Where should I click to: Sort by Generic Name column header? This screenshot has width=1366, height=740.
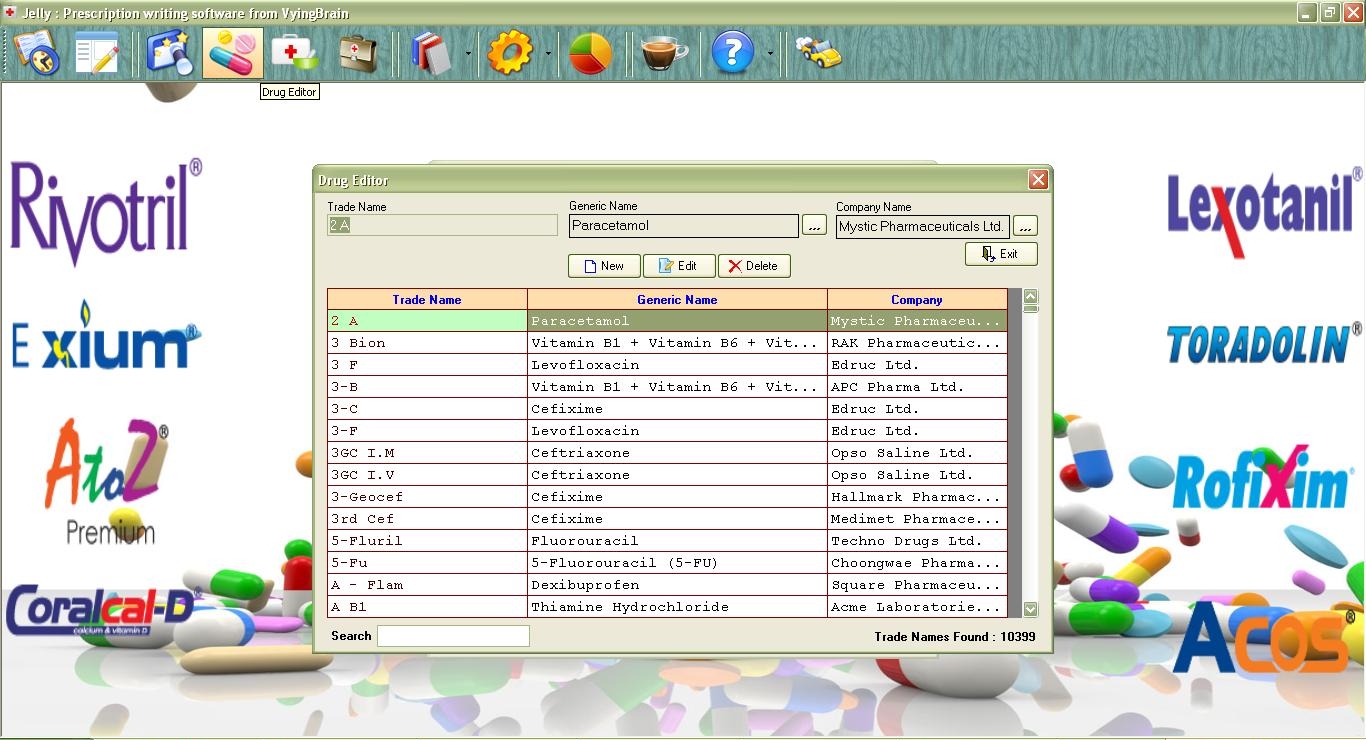click(x=677, y=299)
